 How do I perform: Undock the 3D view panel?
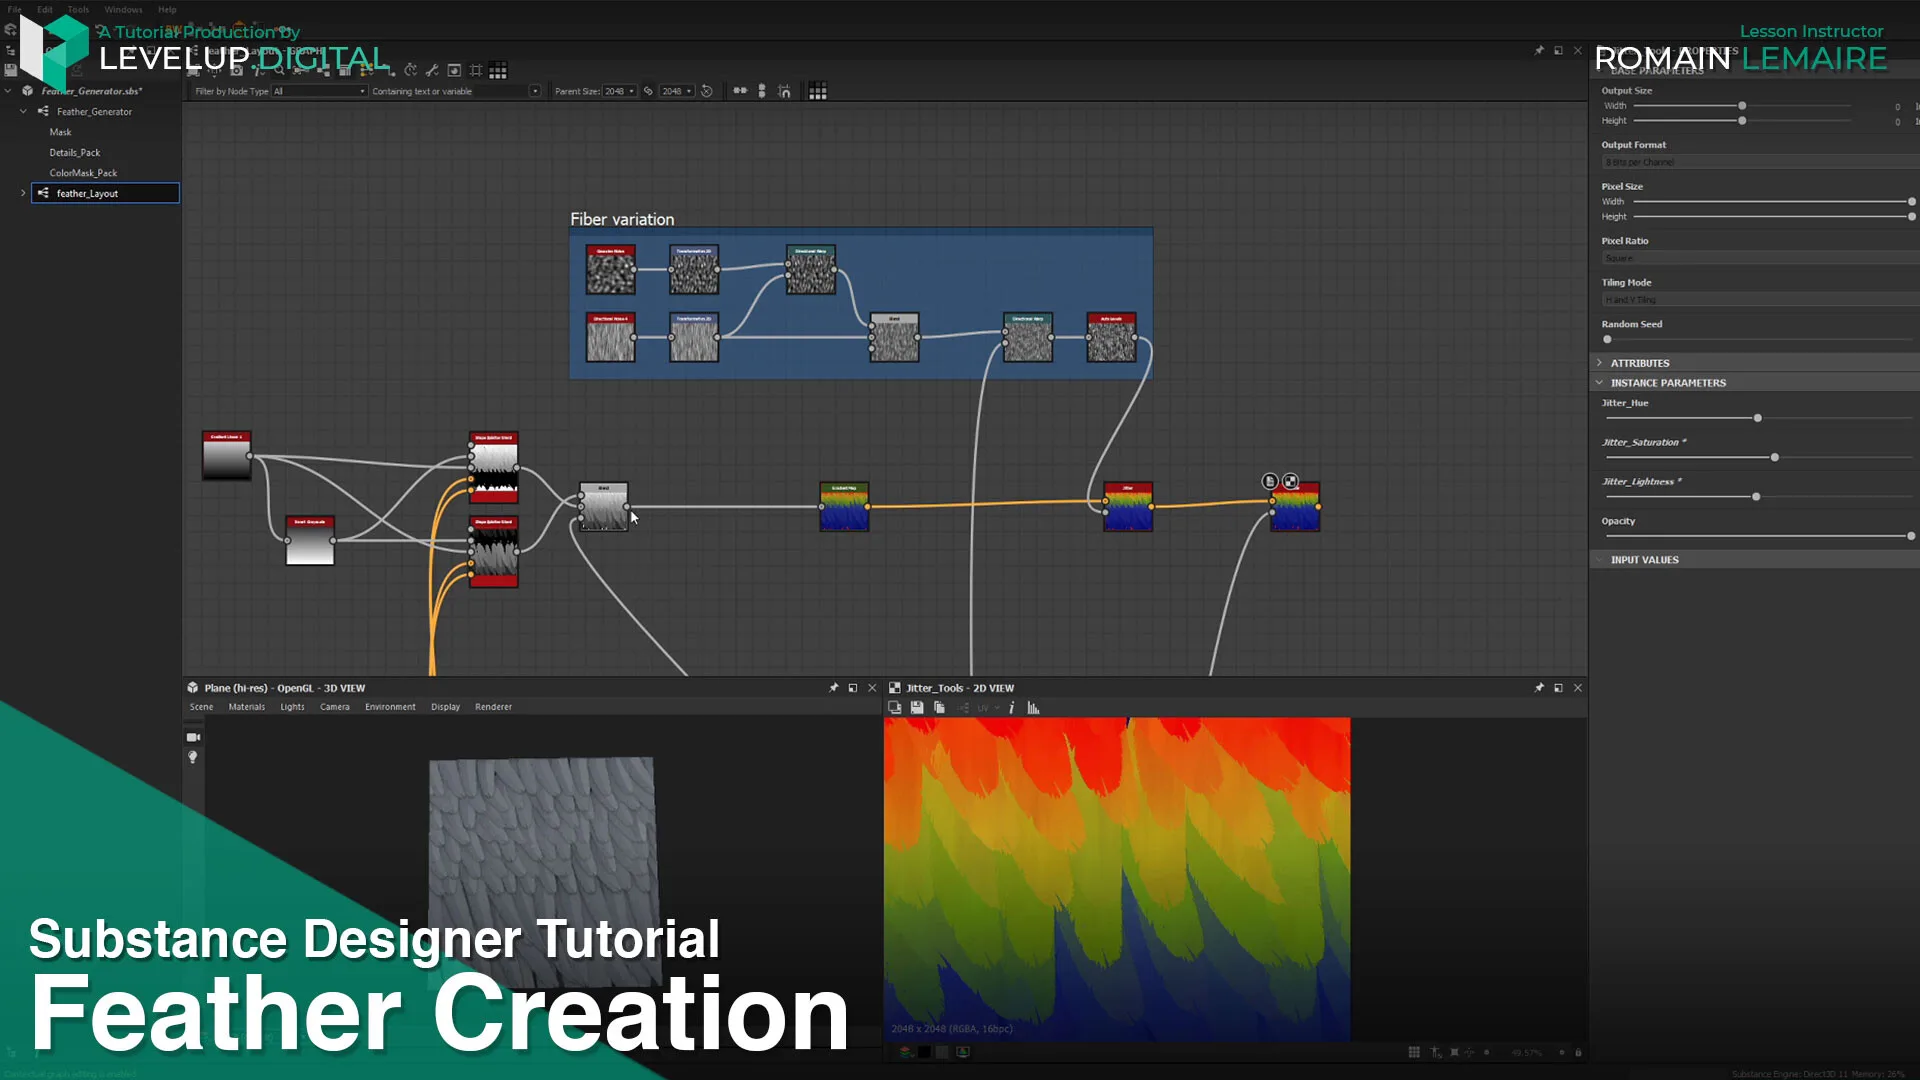853,688
